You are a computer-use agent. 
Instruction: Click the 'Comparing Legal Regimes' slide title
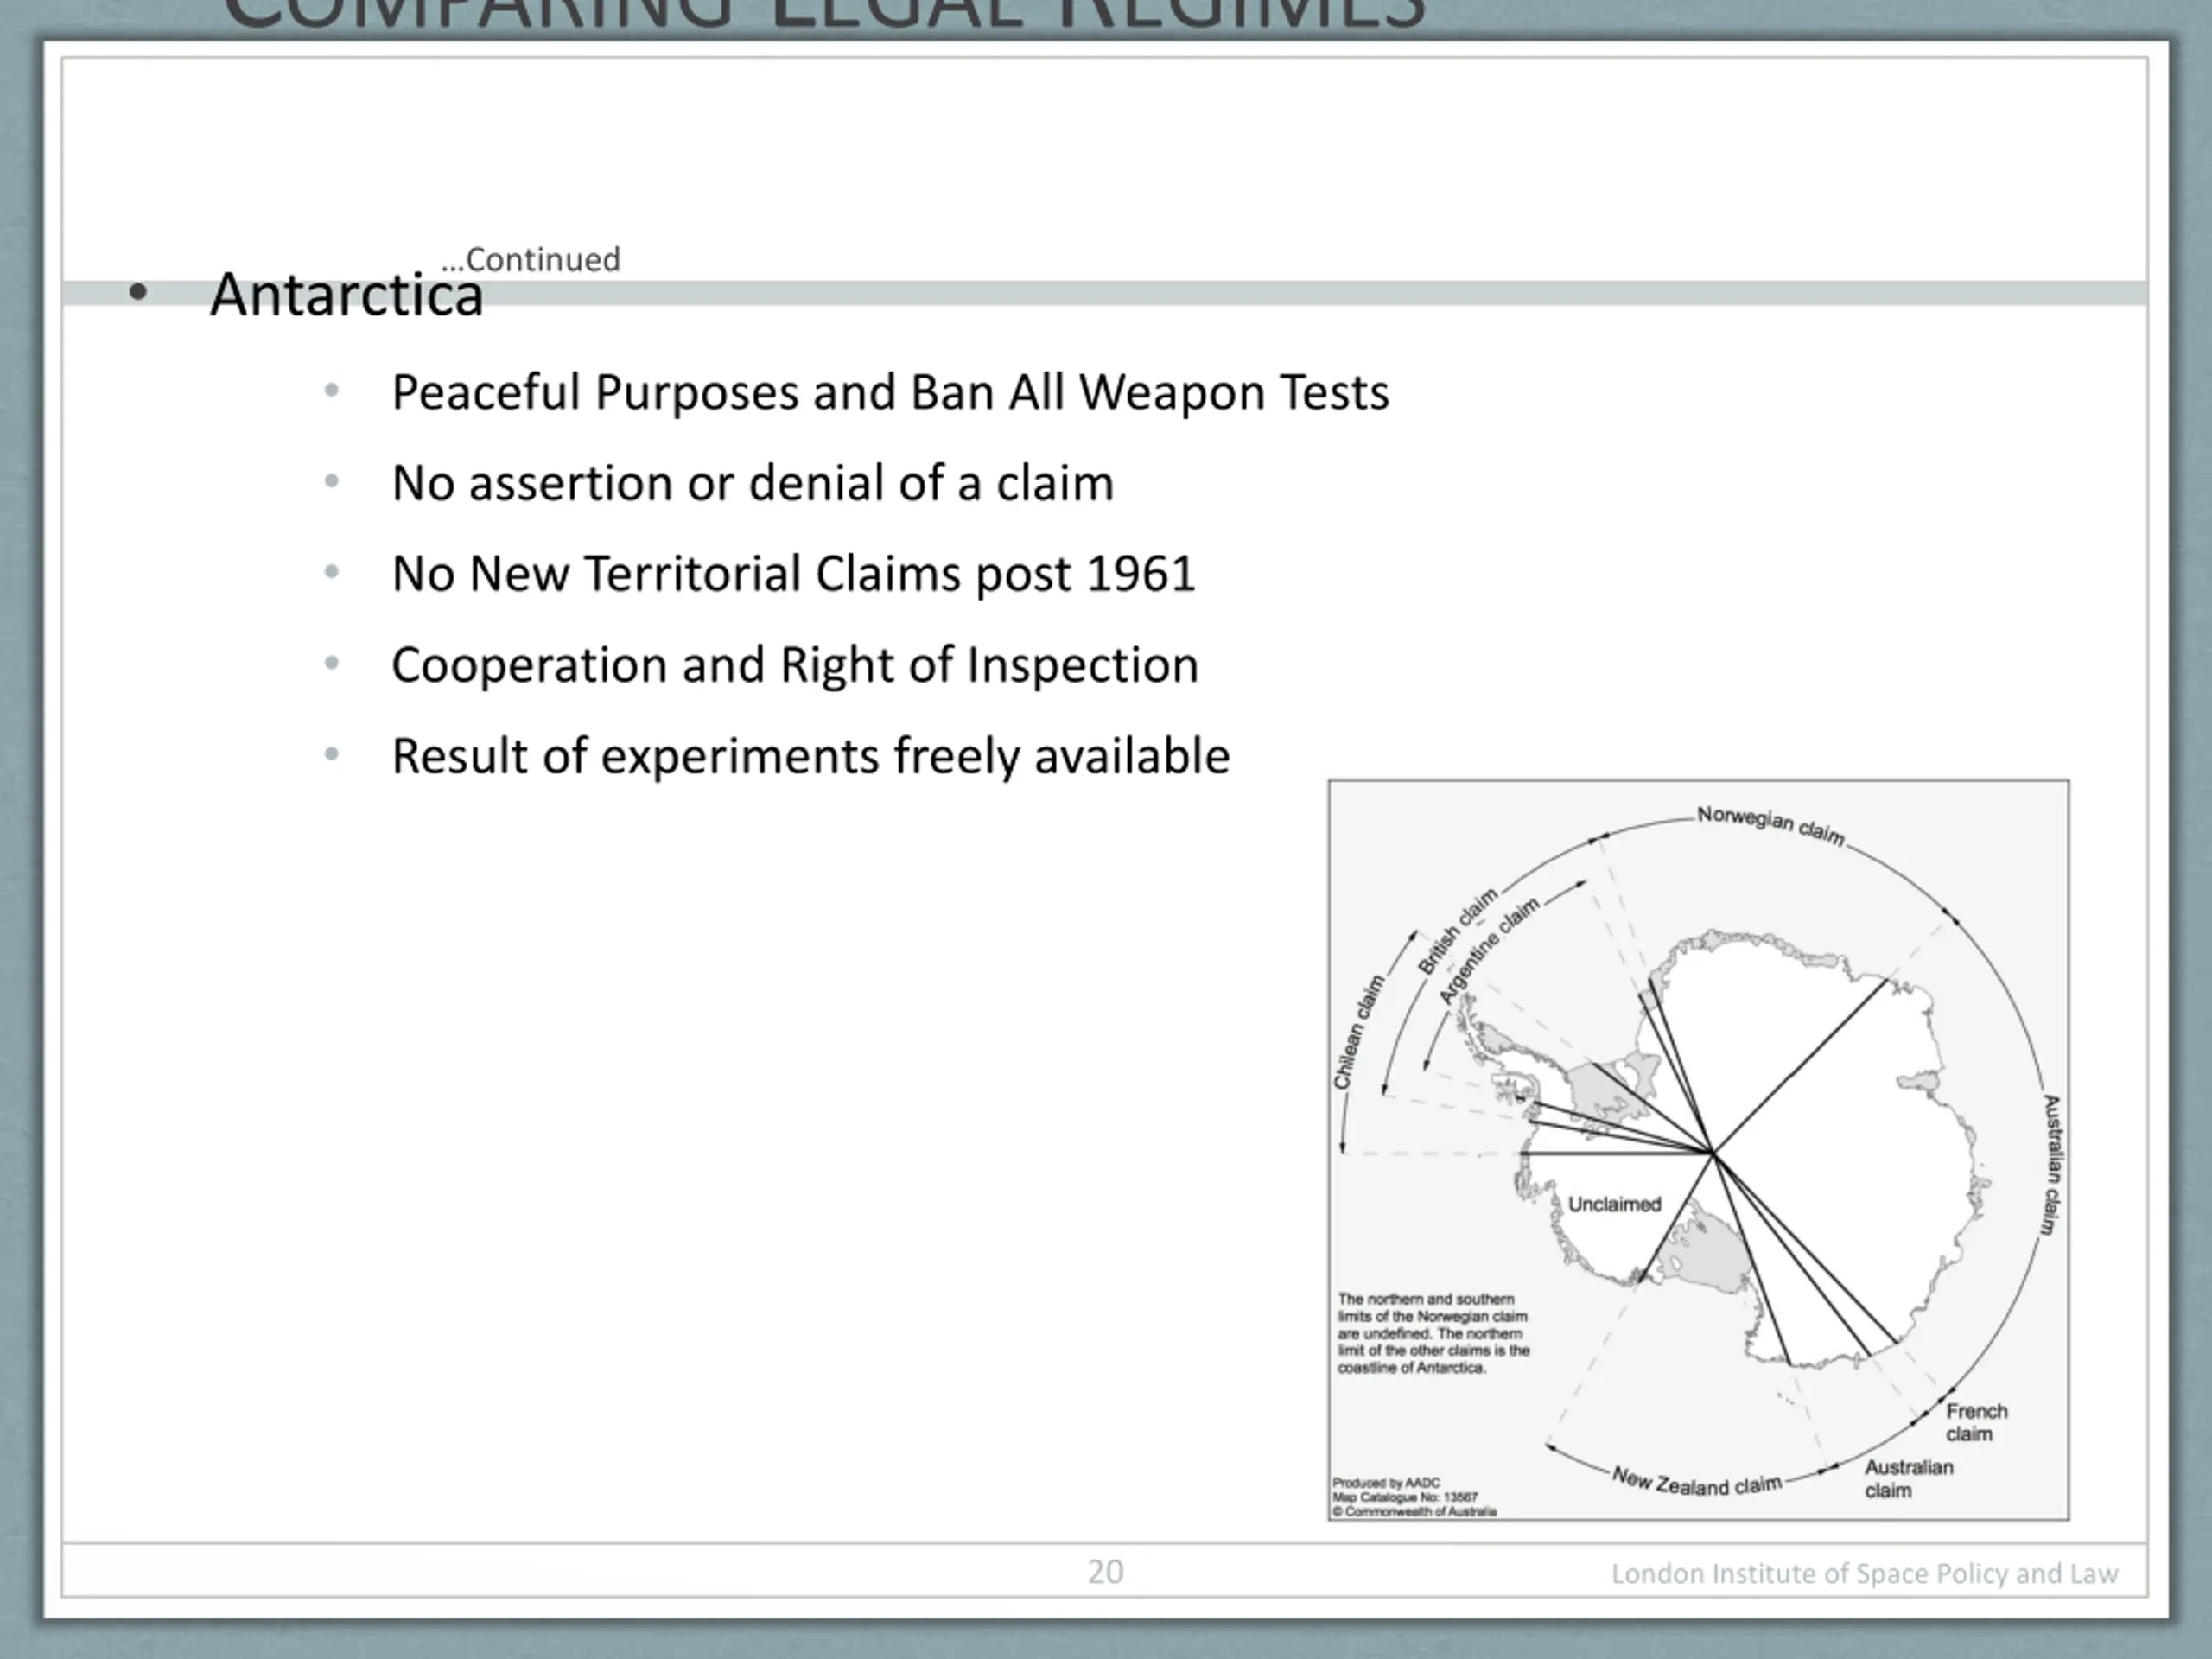tap(824, 14)
